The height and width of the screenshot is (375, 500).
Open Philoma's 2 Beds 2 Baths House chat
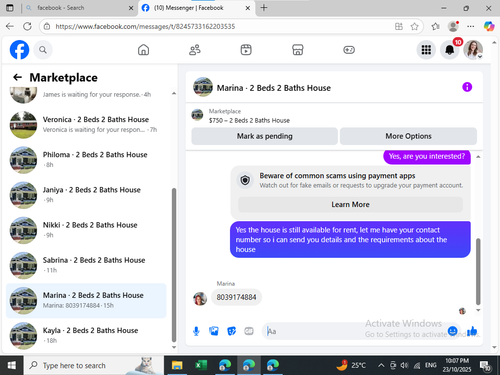[87, 160]
